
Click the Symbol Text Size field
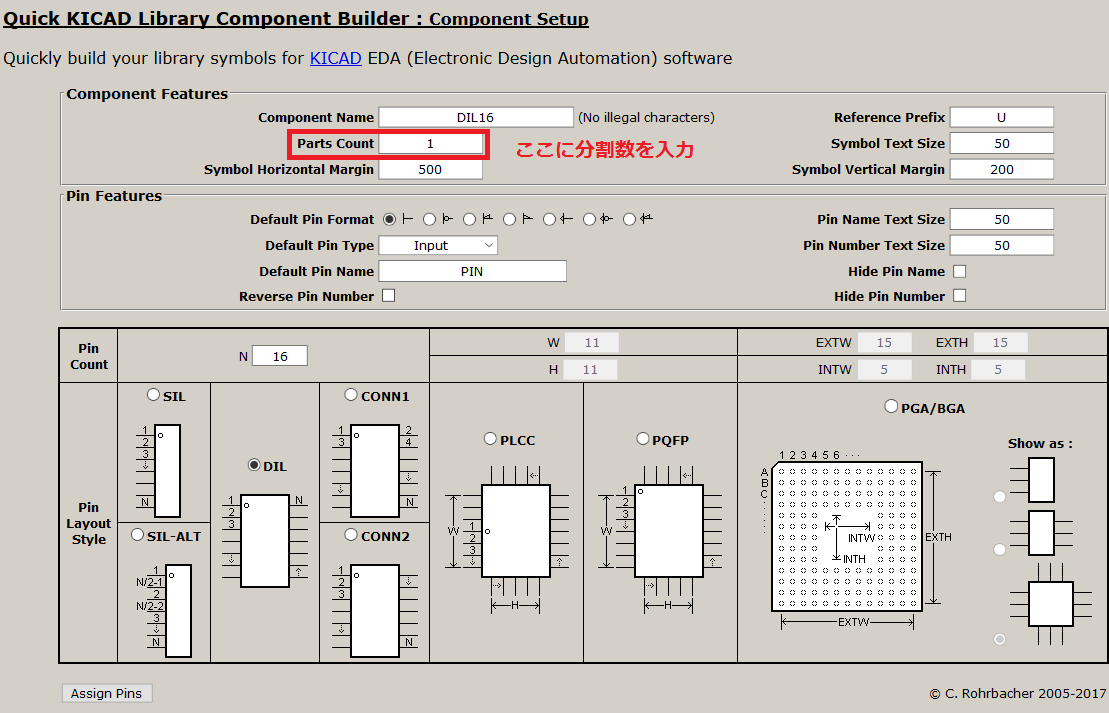[1001, 144]
